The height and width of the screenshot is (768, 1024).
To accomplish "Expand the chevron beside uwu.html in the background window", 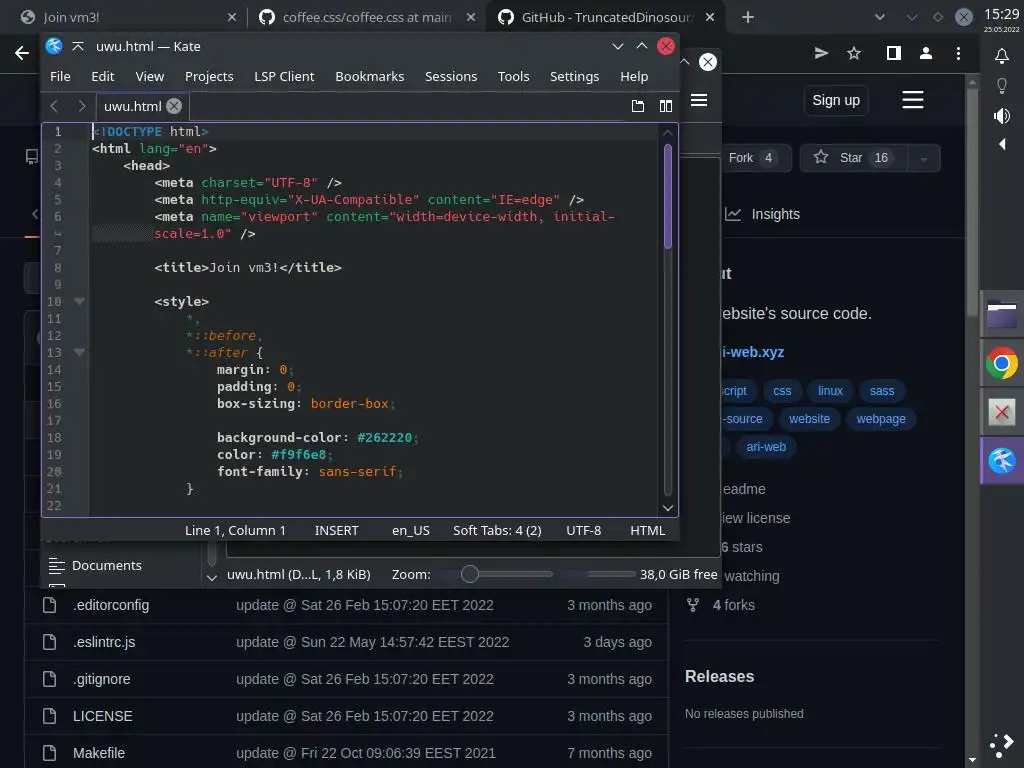I will tap(212, 577).
